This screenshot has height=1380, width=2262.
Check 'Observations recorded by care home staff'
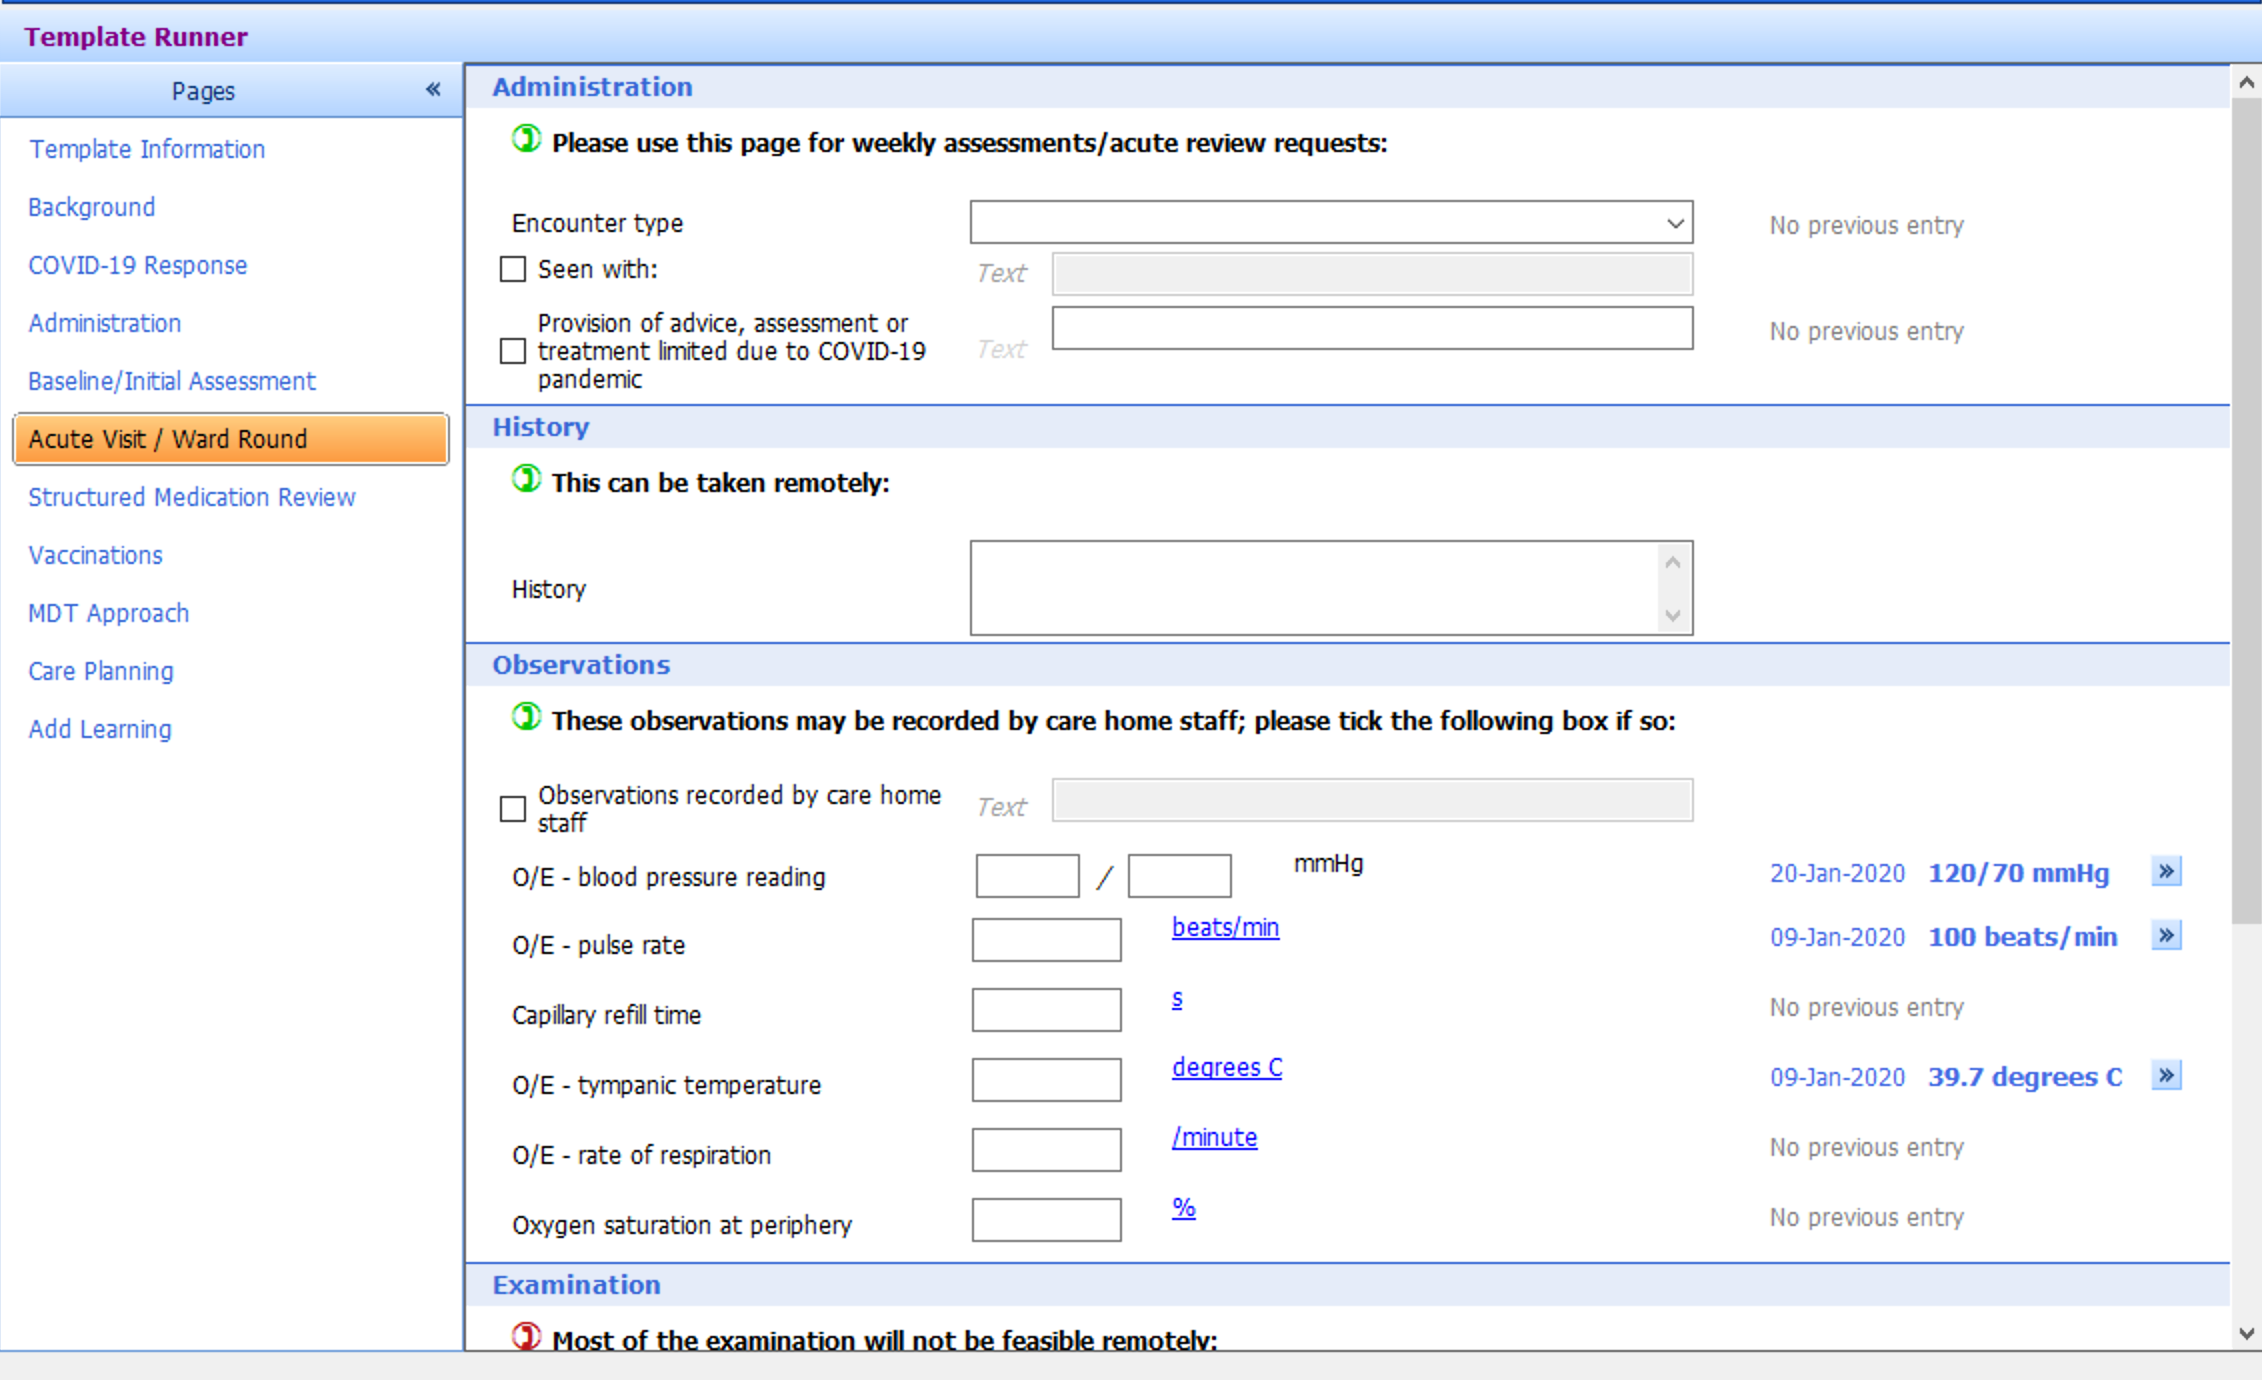coord(513,809)
